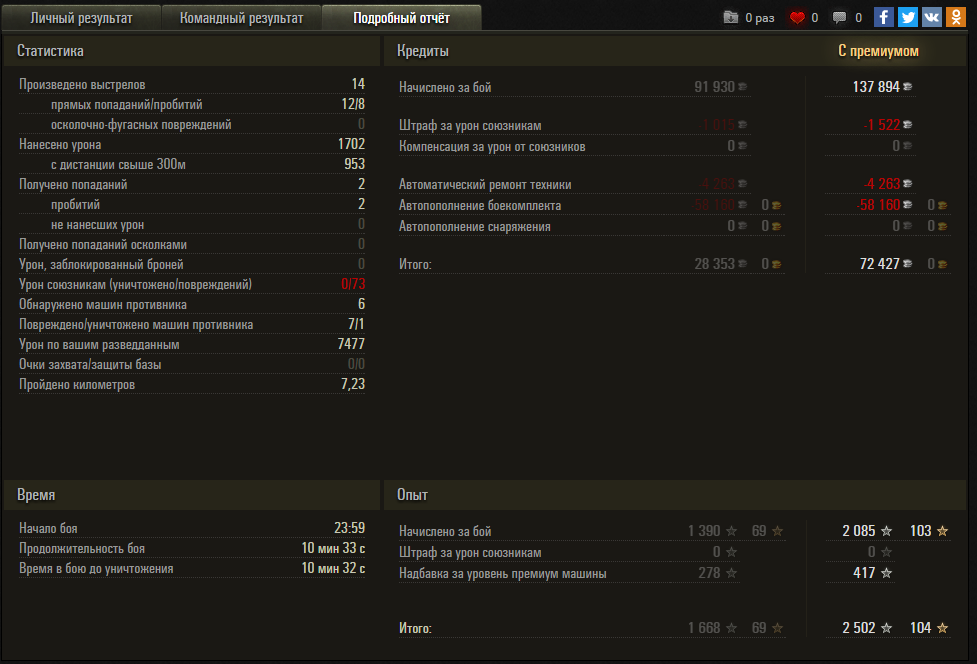Click 'Автопополнение боекомплекта' label
This screenshot has height=664, width=977.
(x=480, y=206)
